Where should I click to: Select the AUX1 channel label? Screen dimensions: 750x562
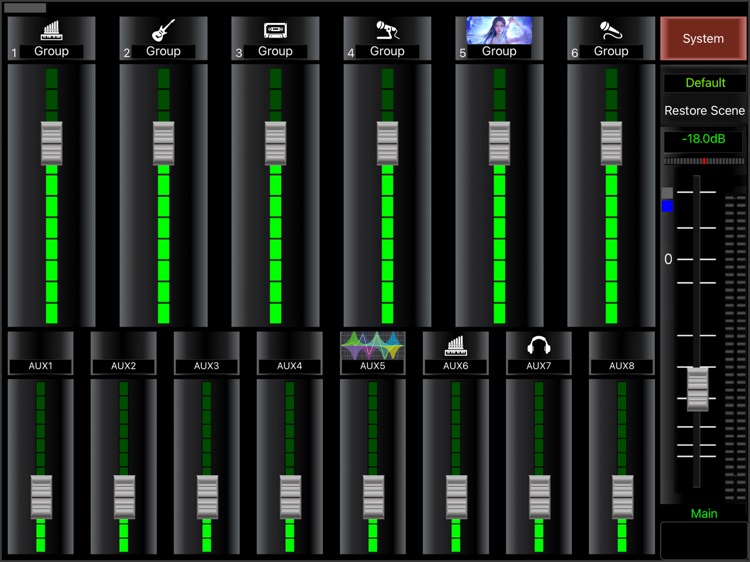(x=41, y=366)
